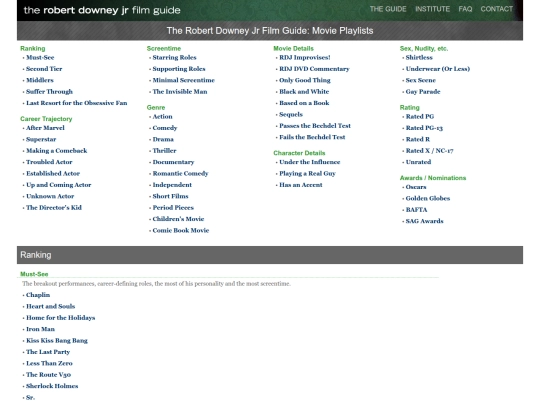Browse the Comedy genre
Viewport: 540px width, 405px height.
coord(165,128)
